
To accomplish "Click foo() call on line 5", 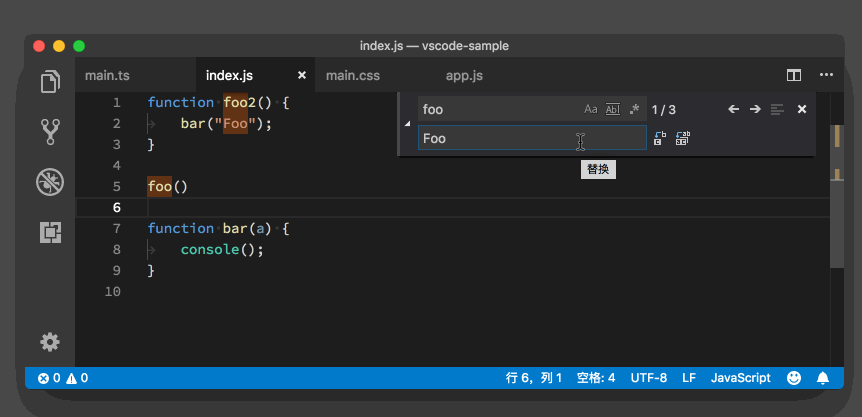I will [x=168, y=187].
